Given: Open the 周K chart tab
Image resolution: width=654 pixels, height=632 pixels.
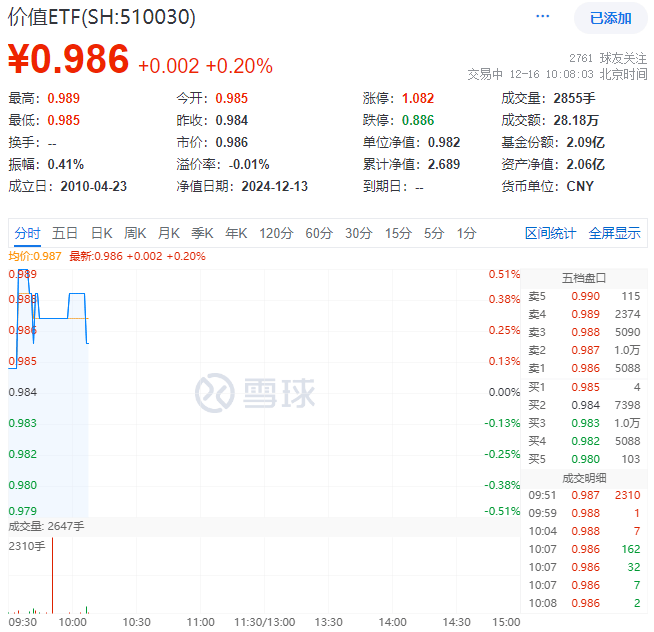Looking at the screenshot, I should (x=135, y=233).
